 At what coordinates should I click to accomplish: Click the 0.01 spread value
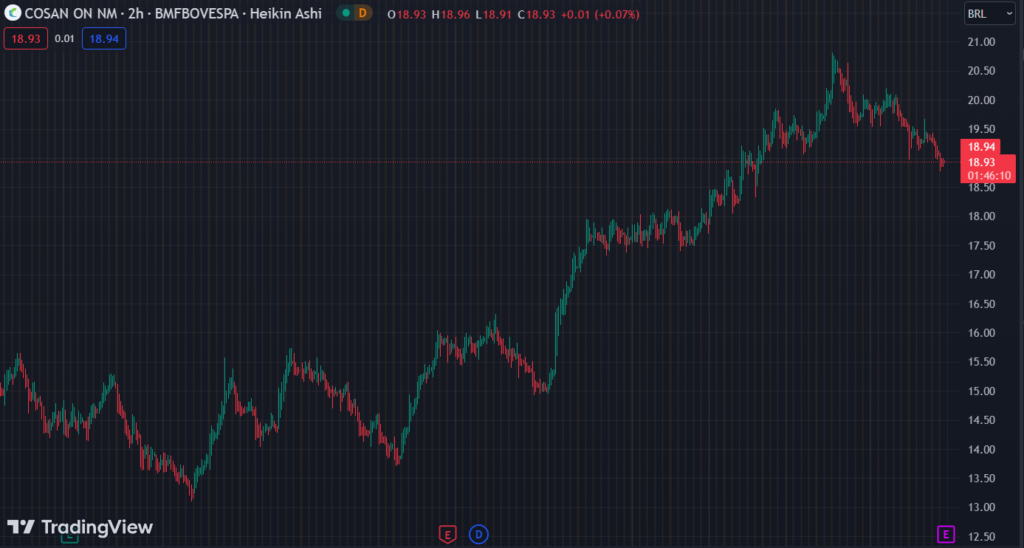64,39
